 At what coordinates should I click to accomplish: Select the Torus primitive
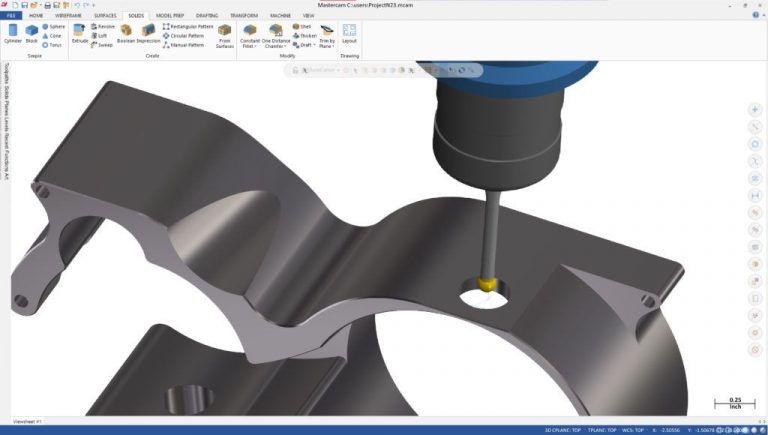pyautogui.click(x=53, y=45)
